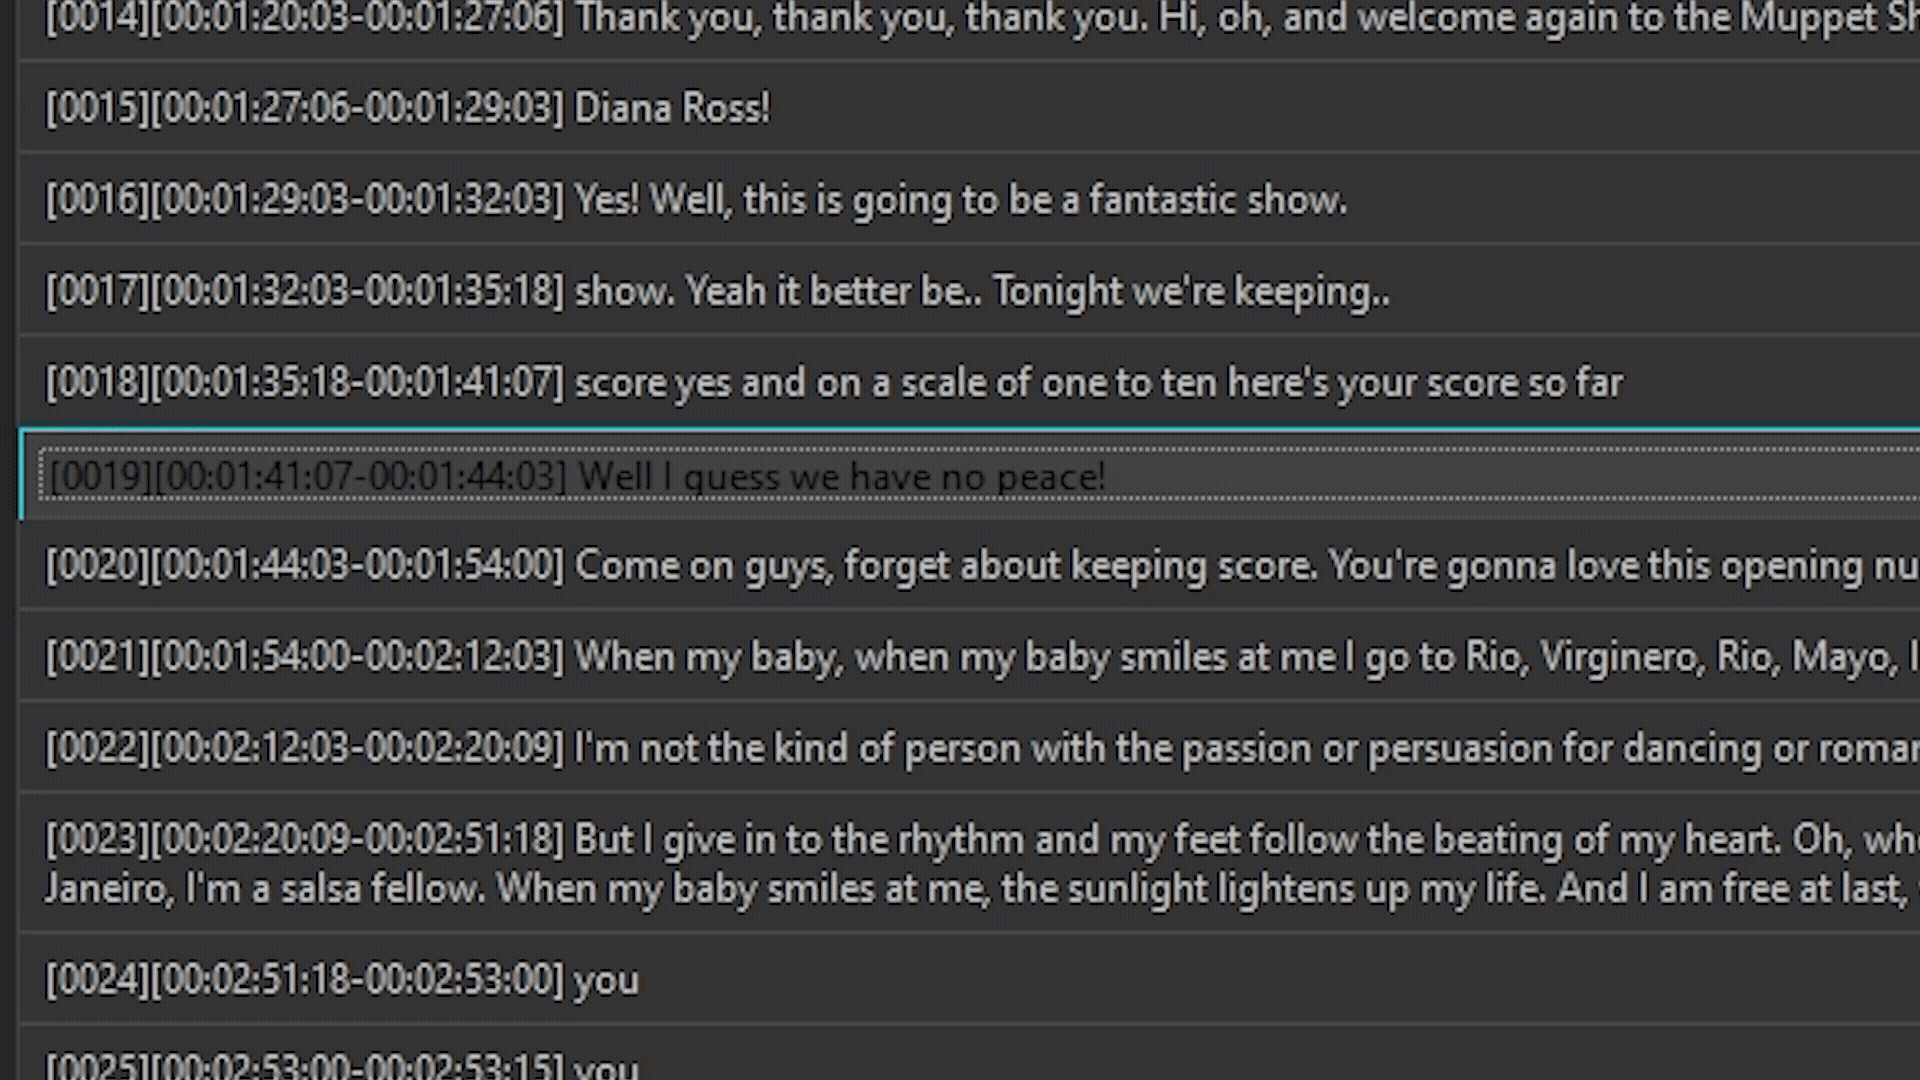Click the [0019] index label

click(x=100, y=477)
